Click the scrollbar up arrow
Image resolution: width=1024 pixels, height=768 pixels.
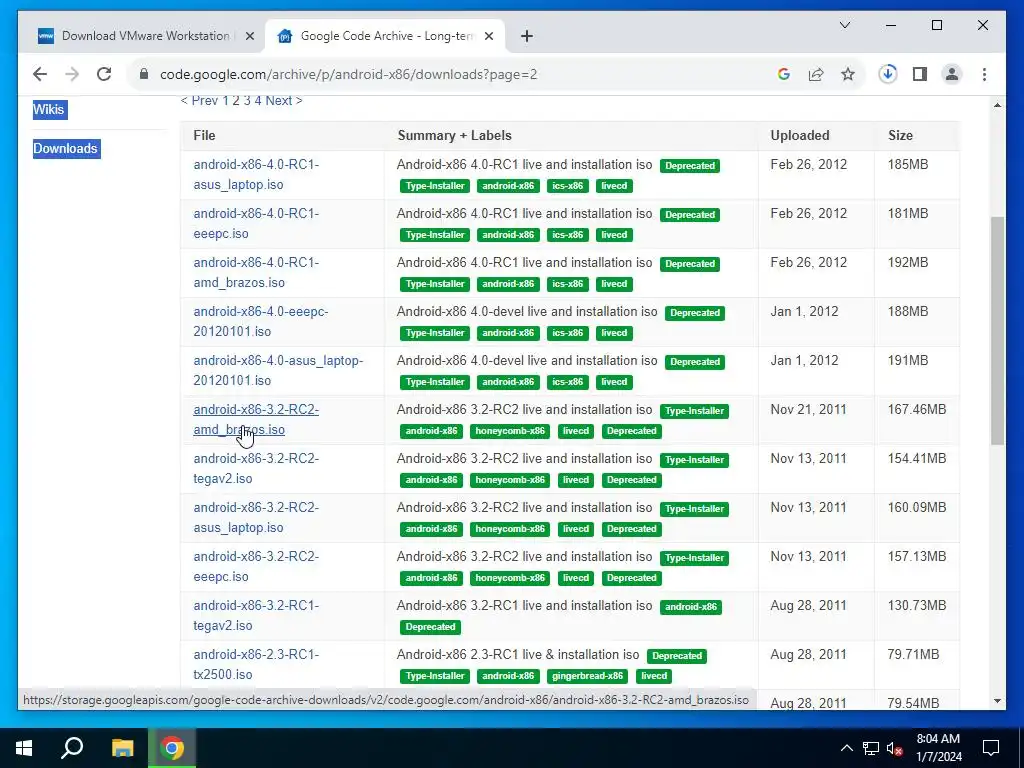click(997, 104)
